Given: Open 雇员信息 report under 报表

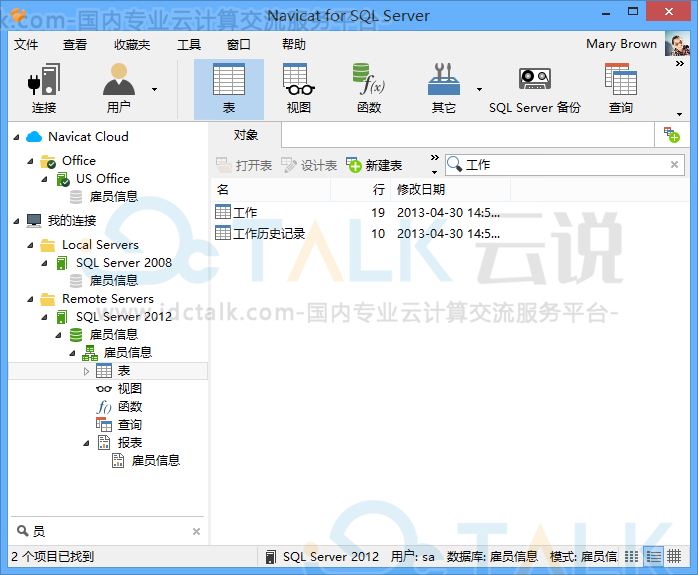Looking at the screenshot, I should point(155,460).
